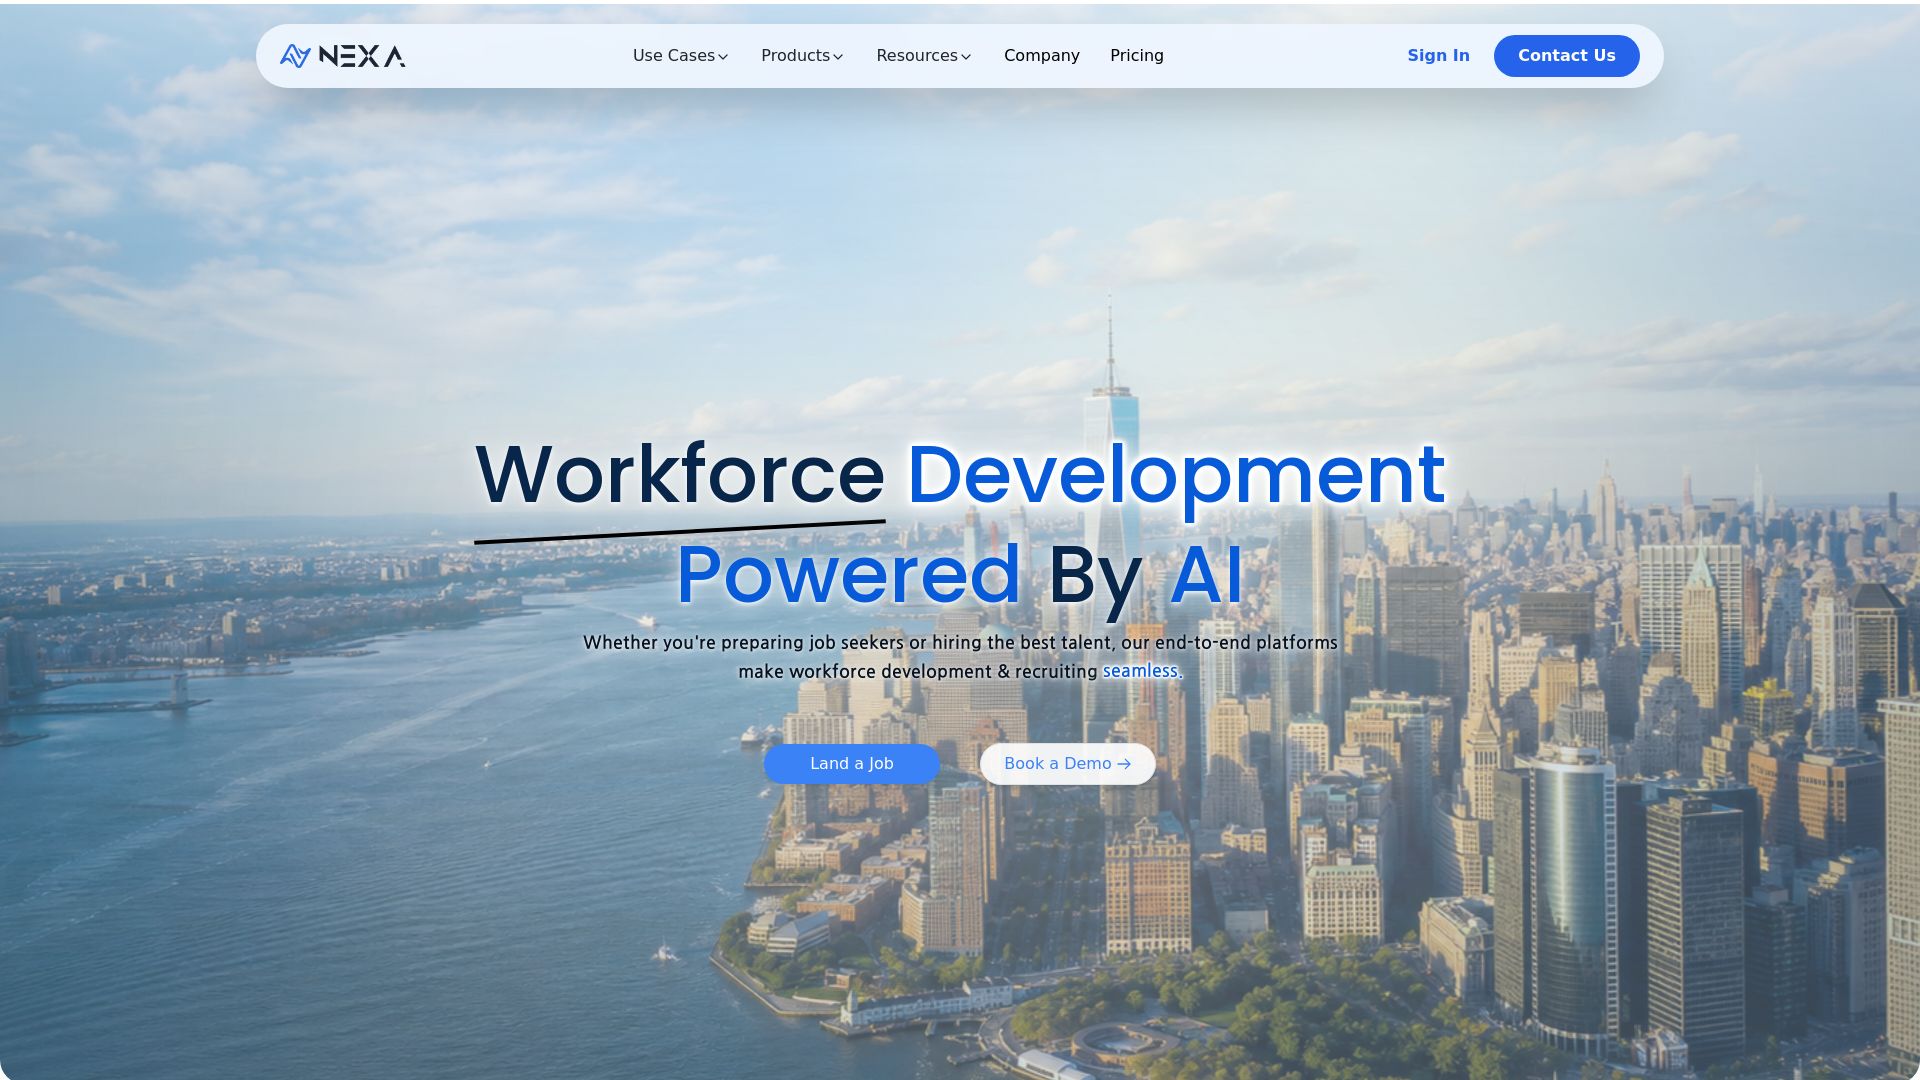Click the Sign In link

1438,56
